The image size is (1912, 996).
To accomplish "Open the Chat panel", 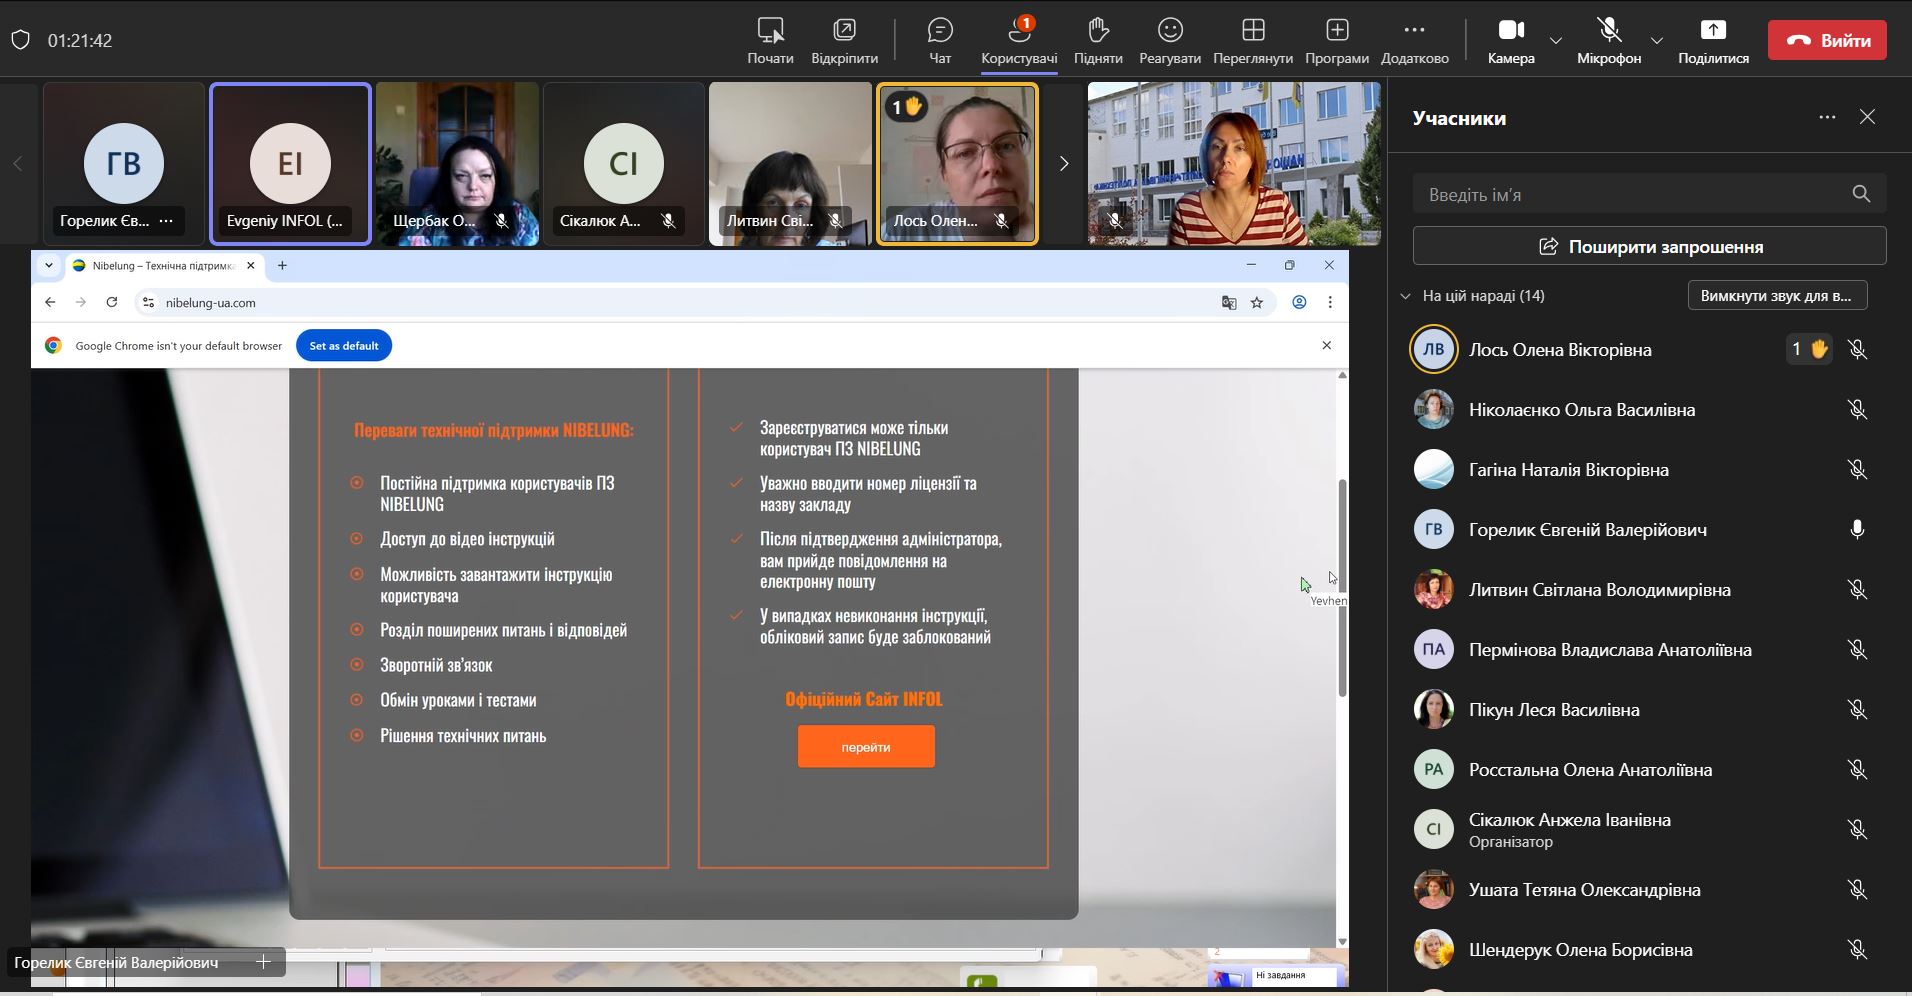I will [x=940, y=40].
